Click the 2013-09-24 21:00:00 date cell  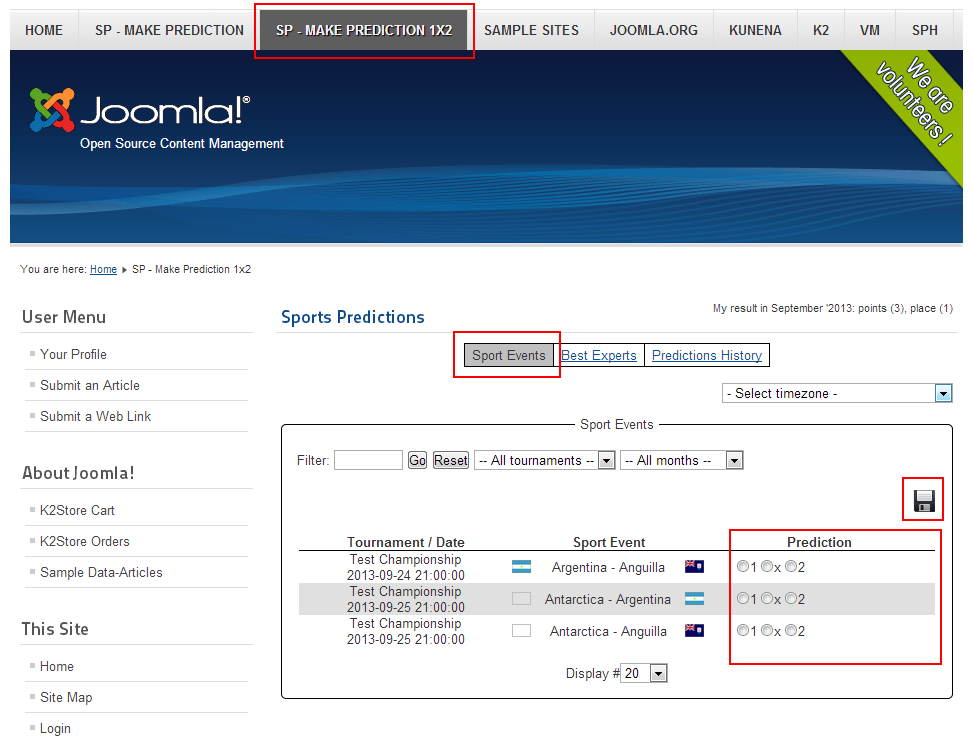406,575
